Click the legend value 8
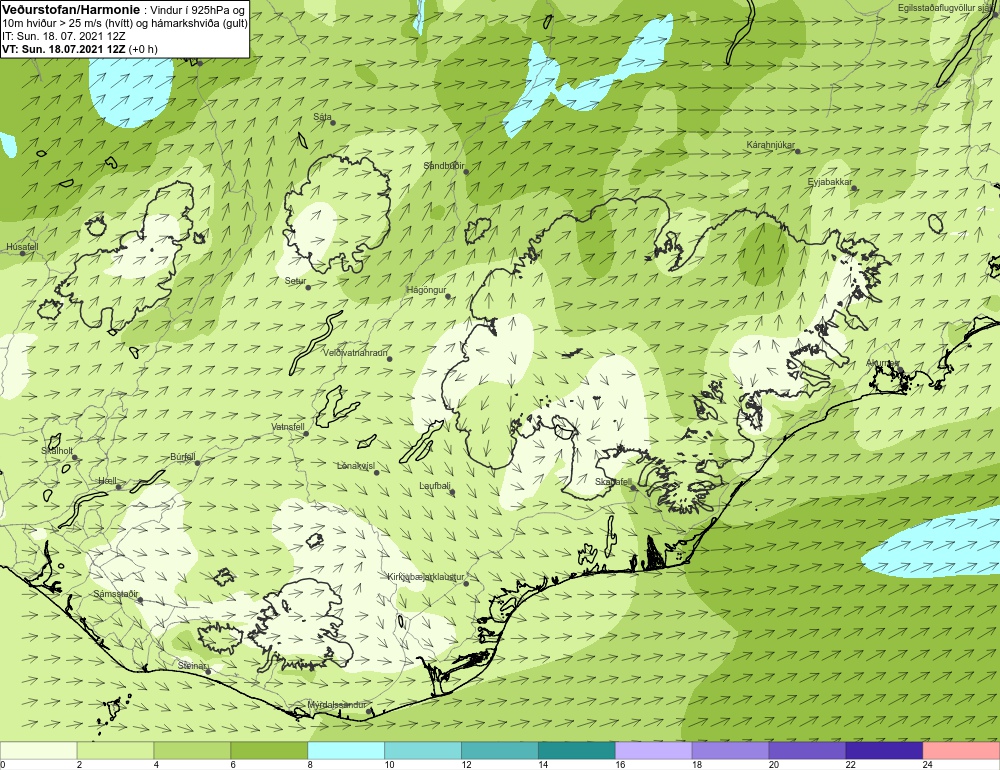The image size is (1000, 770). click(x=311, y=765)
